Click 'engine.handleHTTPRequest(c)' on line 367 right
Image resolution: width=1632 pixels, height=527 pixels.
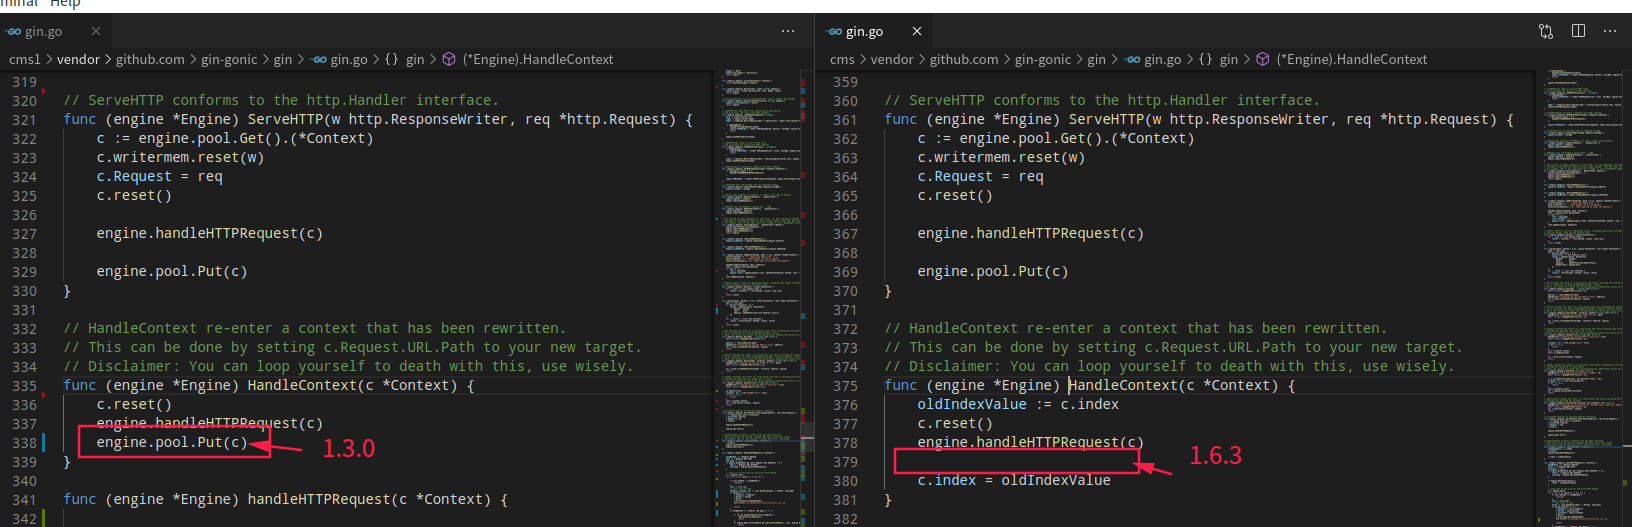(x=1031, y=233)
